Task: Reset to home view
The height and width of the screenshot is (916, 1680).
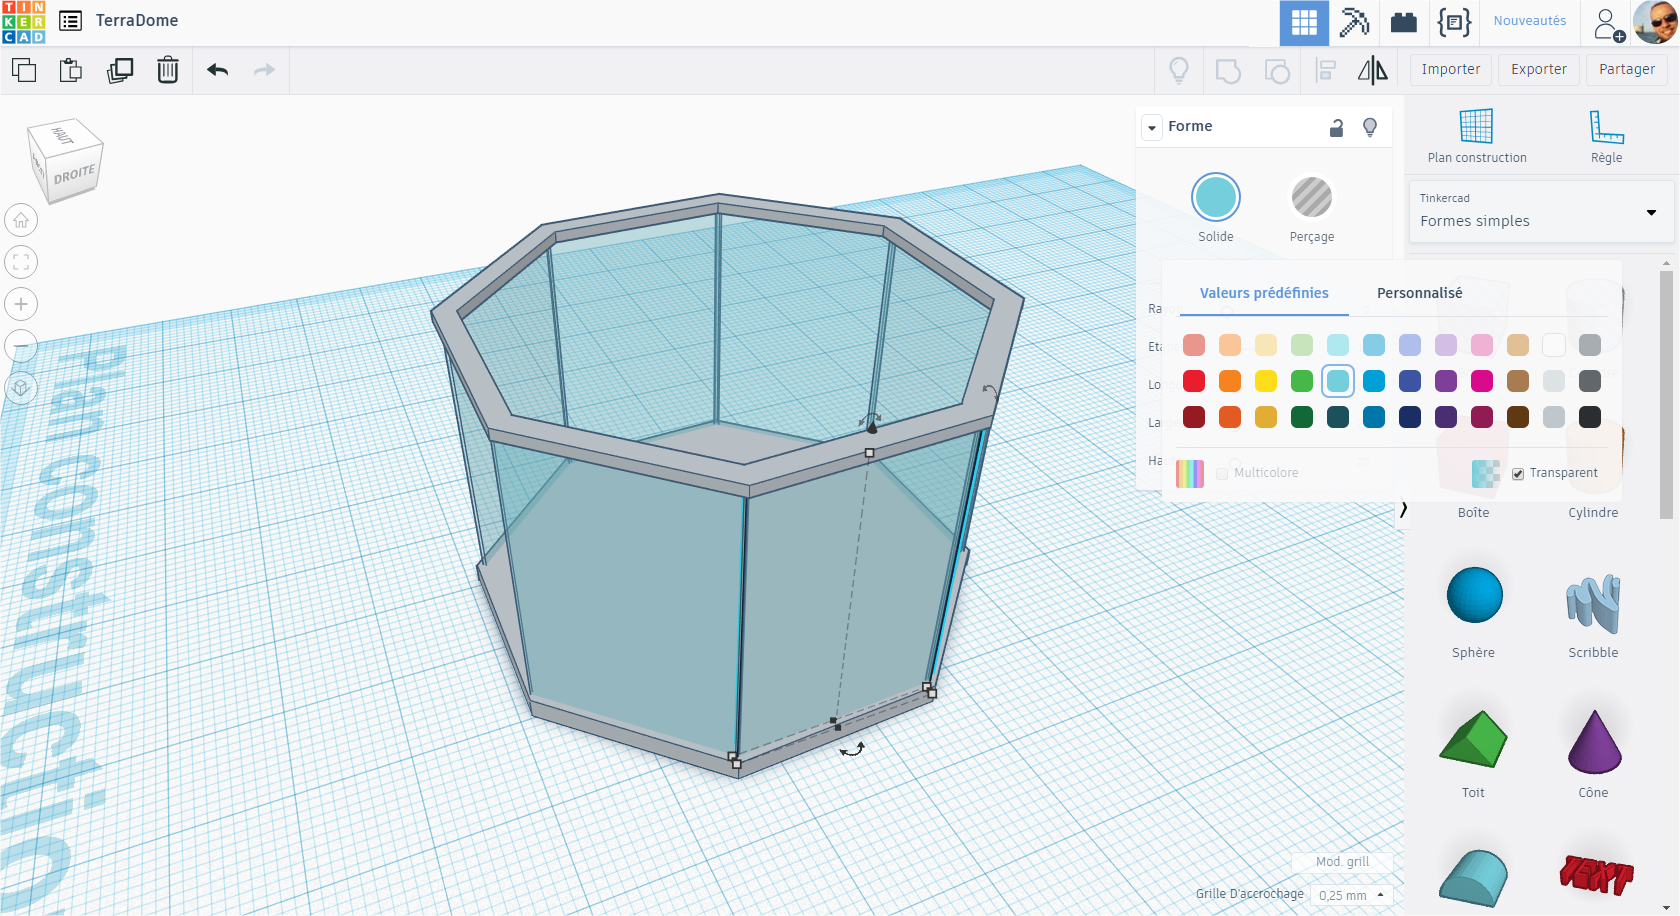Action: 21,220
